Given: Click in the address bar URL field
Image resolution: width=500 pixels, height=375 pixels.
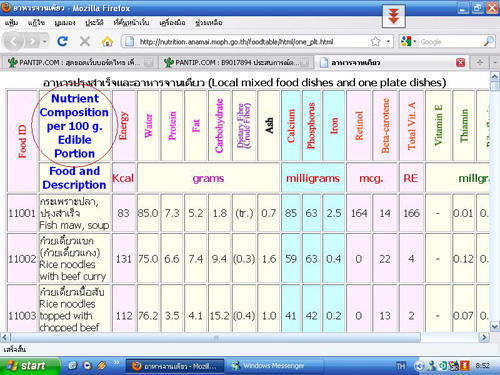Looking at the screenshot, I should (x=253, y=42).
